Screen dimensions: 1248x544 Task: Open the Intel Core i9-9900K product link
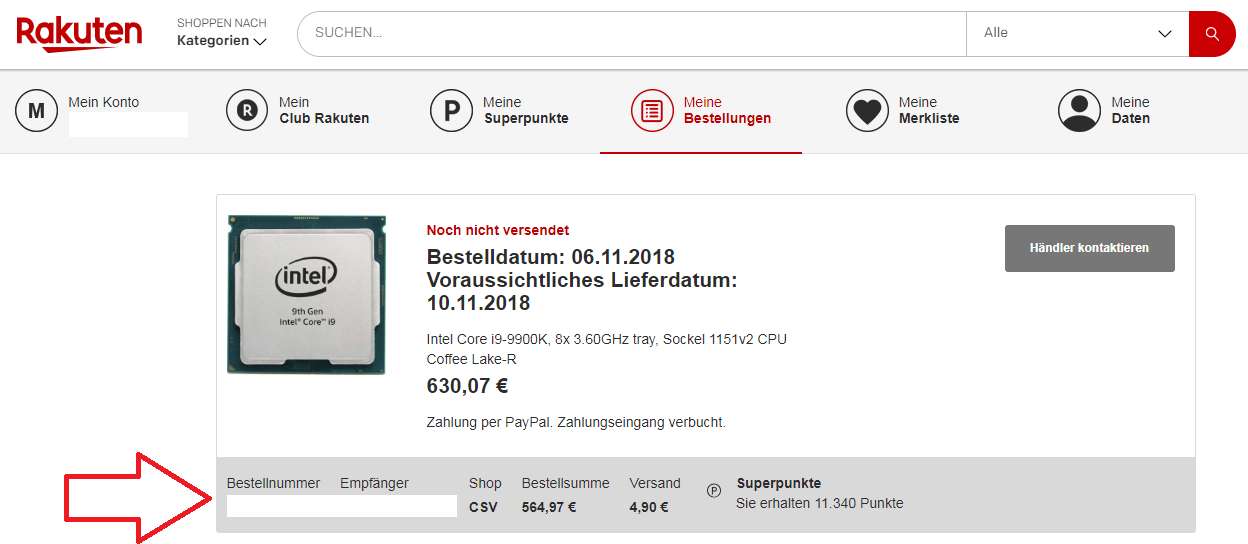(x=607, y=349)
